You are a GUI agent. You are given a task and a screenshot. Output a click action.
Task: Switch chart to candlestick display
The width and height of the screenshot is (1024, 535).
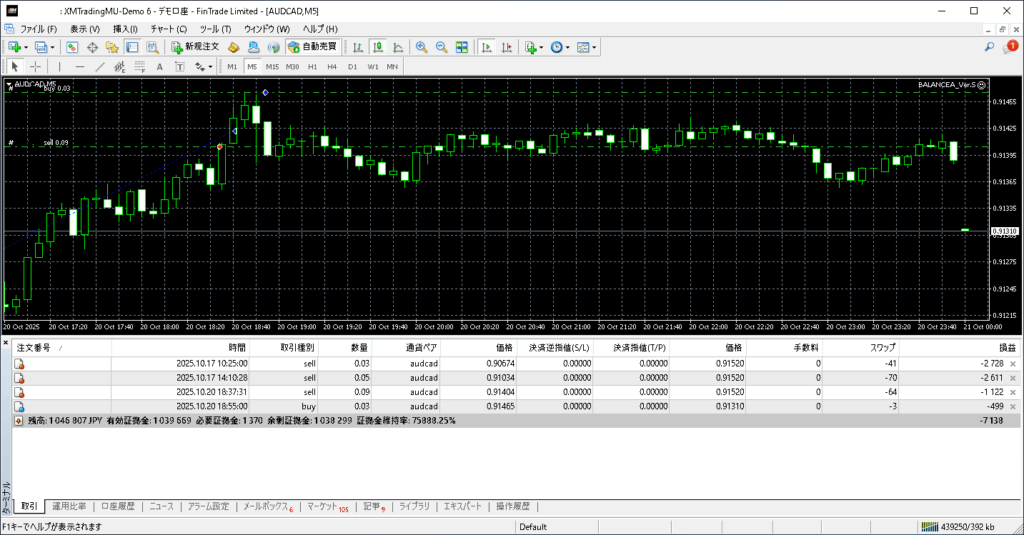378,47
